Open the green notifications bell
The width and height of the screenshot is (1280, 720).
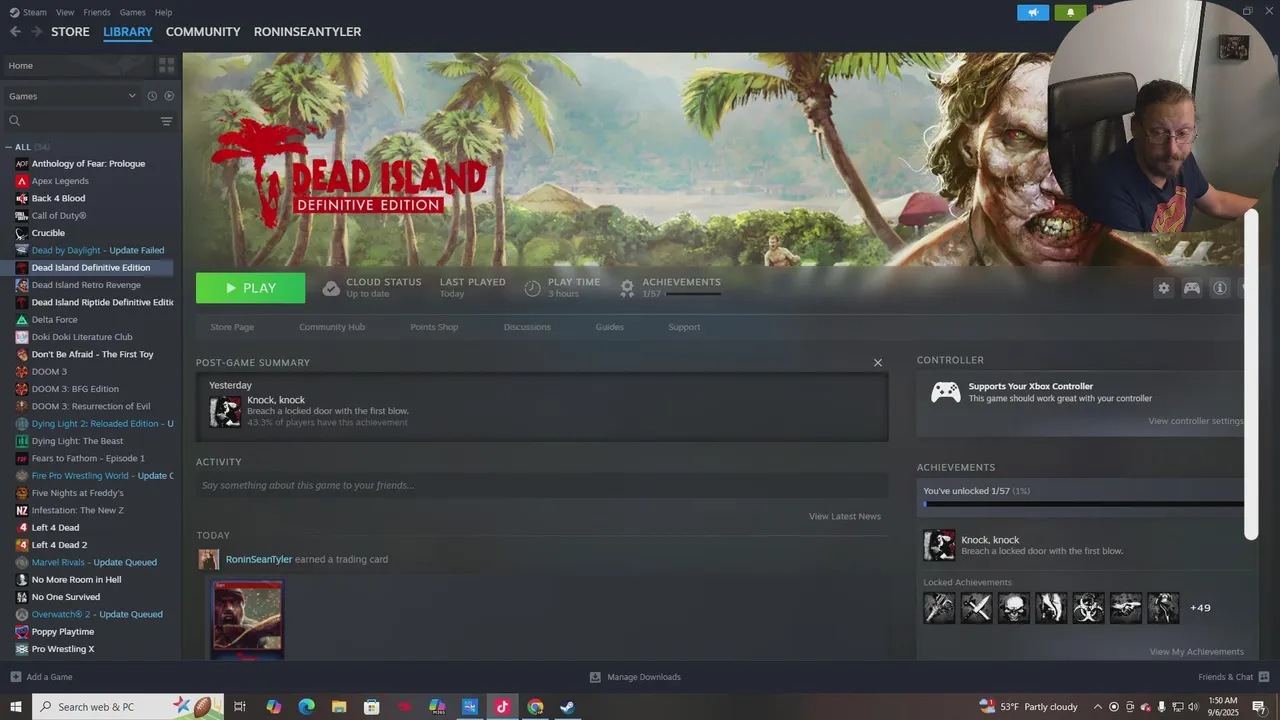tap(1070, 13)
